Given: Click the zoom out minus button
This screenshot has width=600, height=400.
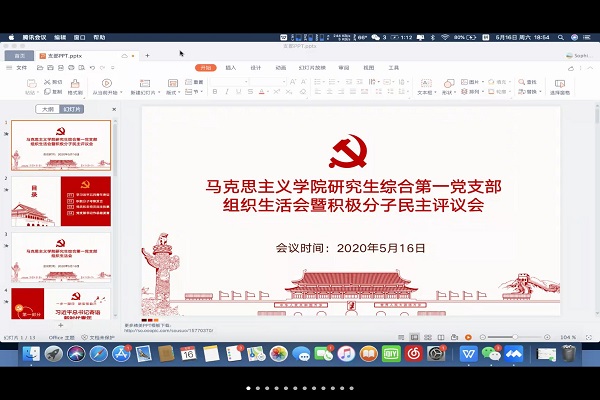Looking at the screenshot, I should click(x=483, y=337).
